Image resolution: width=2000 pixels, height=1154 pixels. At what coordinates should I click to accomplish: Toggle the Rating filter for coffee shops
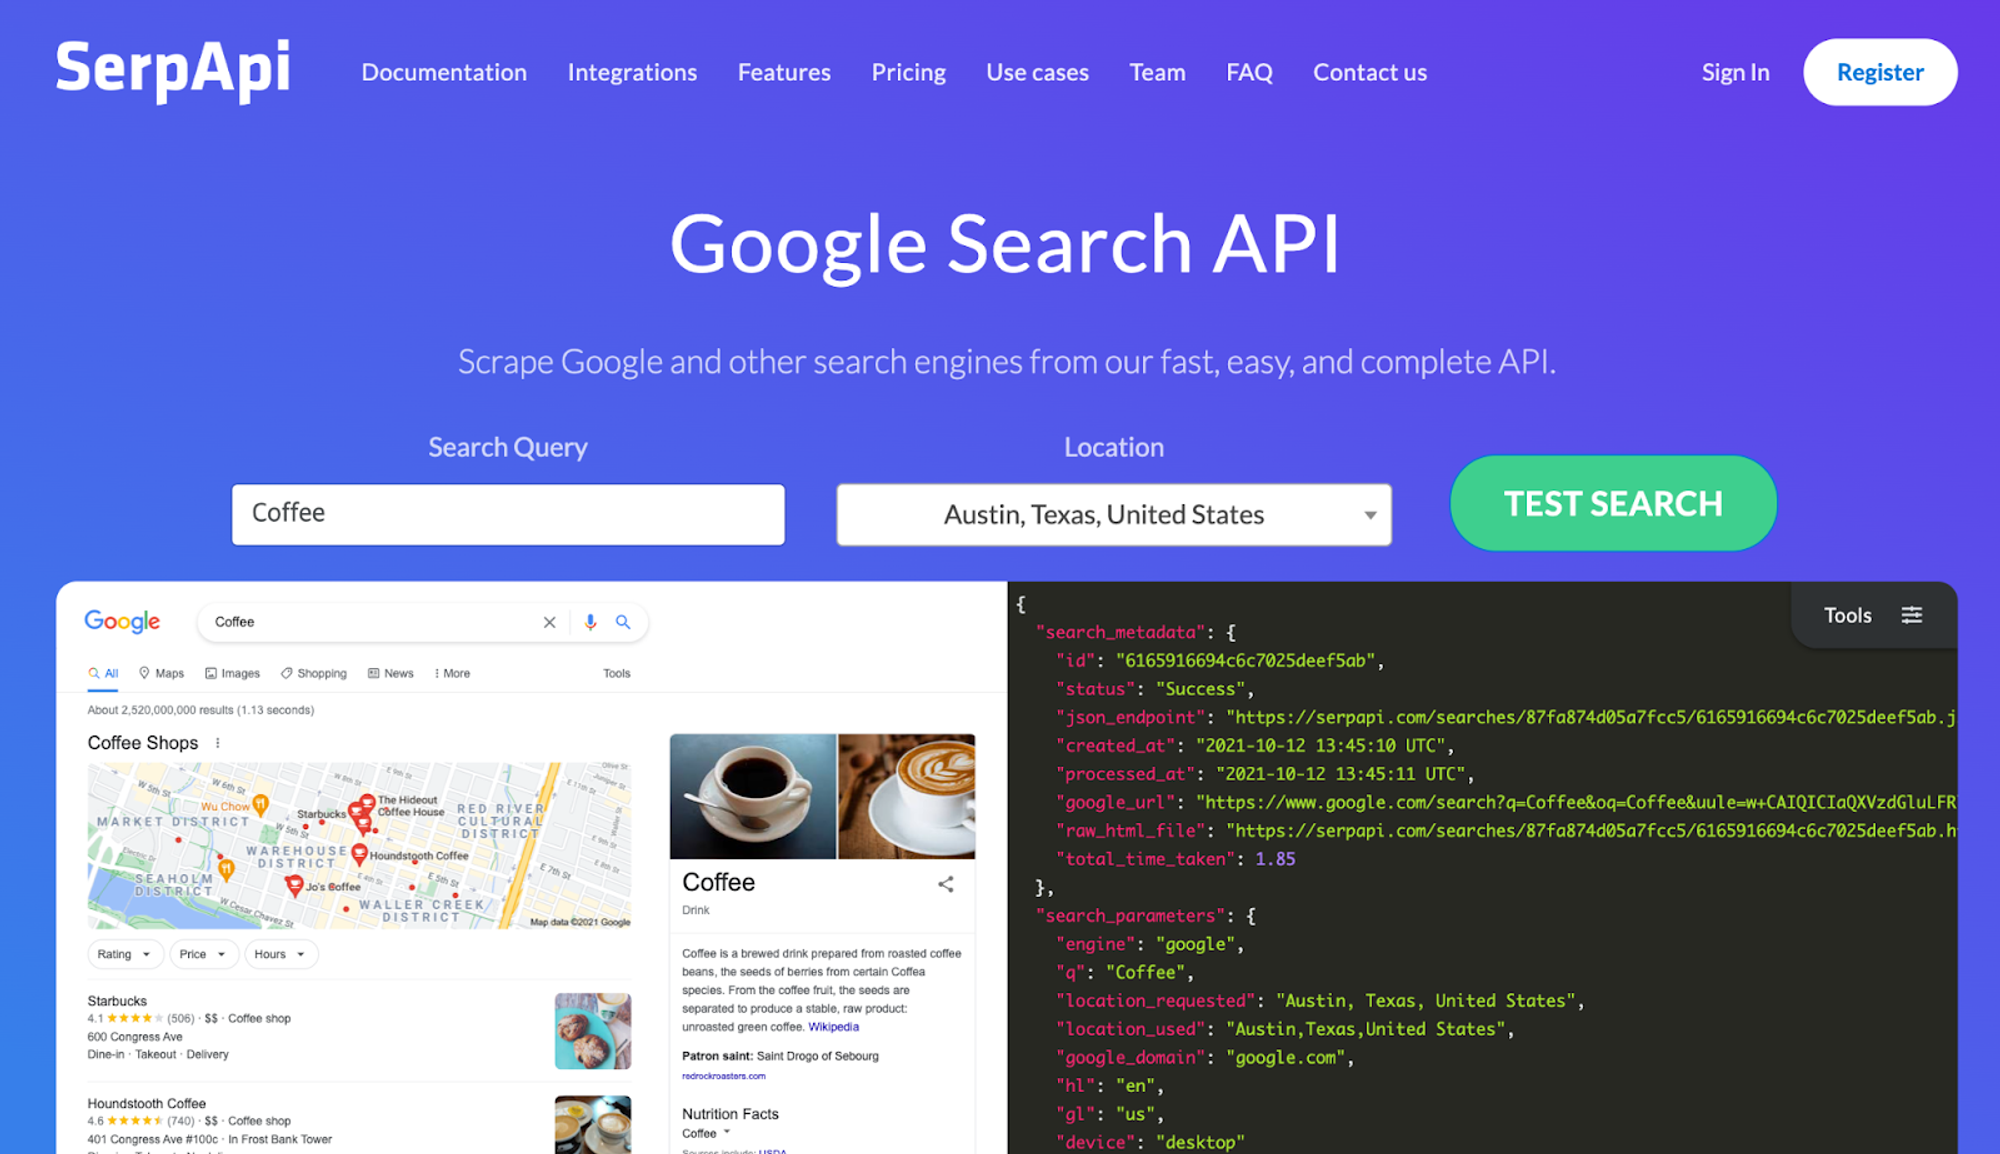pos(122,953)
